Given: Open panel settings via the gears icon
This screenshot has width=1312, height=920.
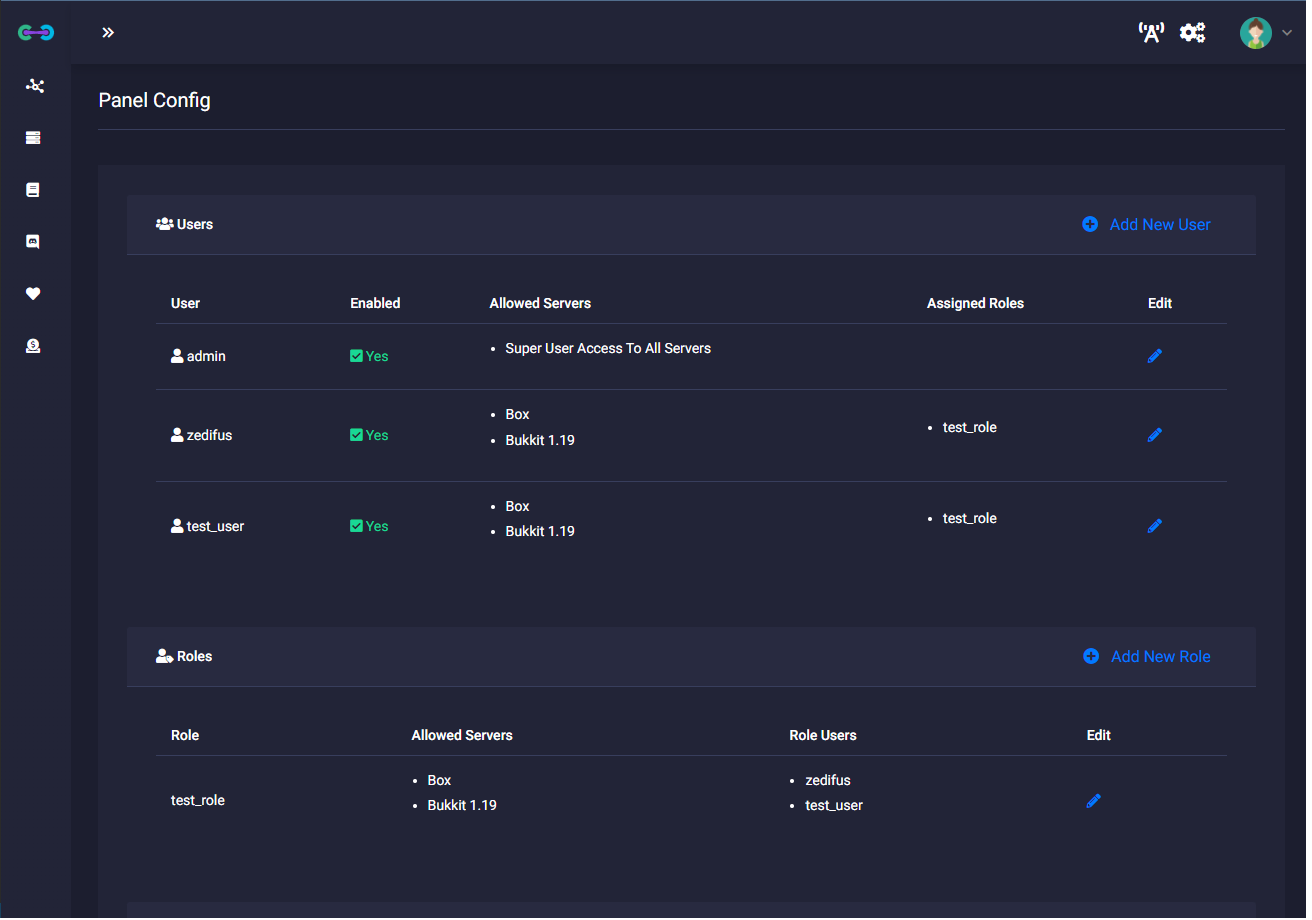Looking at the screenshot, I should pyautogui.click(x=1192, y=33).
